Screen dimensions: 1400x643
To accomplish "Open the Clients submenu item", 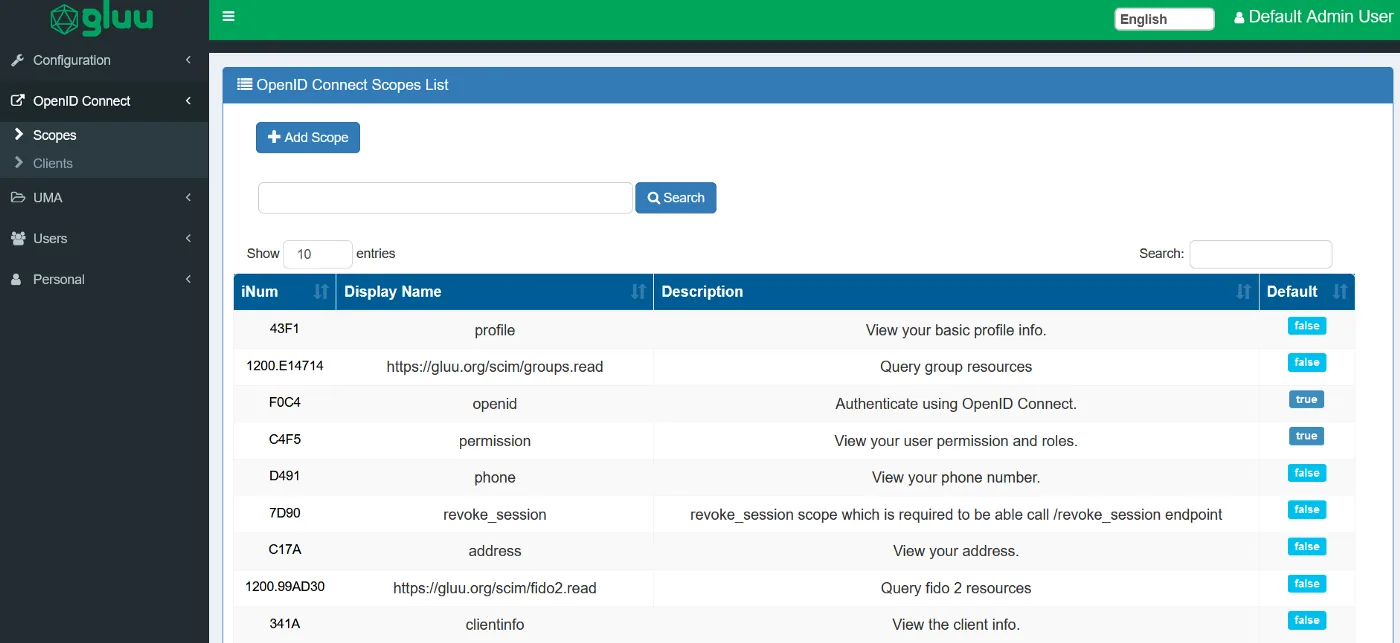I will pos(52,163).
